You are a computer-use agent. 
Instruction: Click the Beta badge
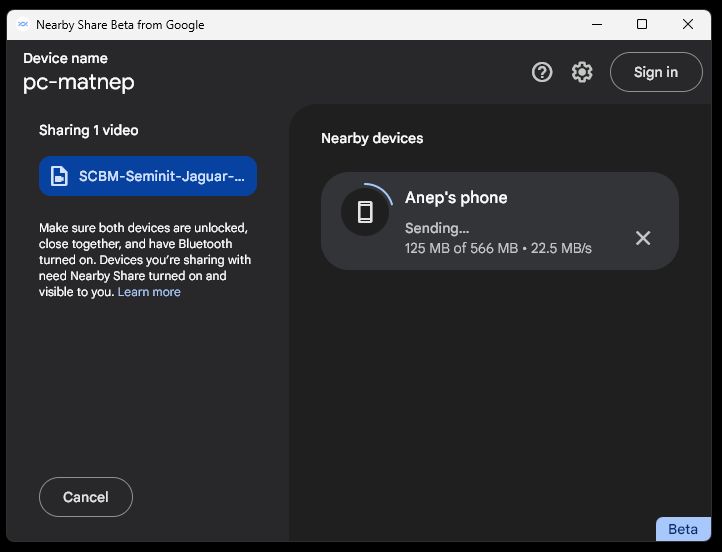pos(683,529)
